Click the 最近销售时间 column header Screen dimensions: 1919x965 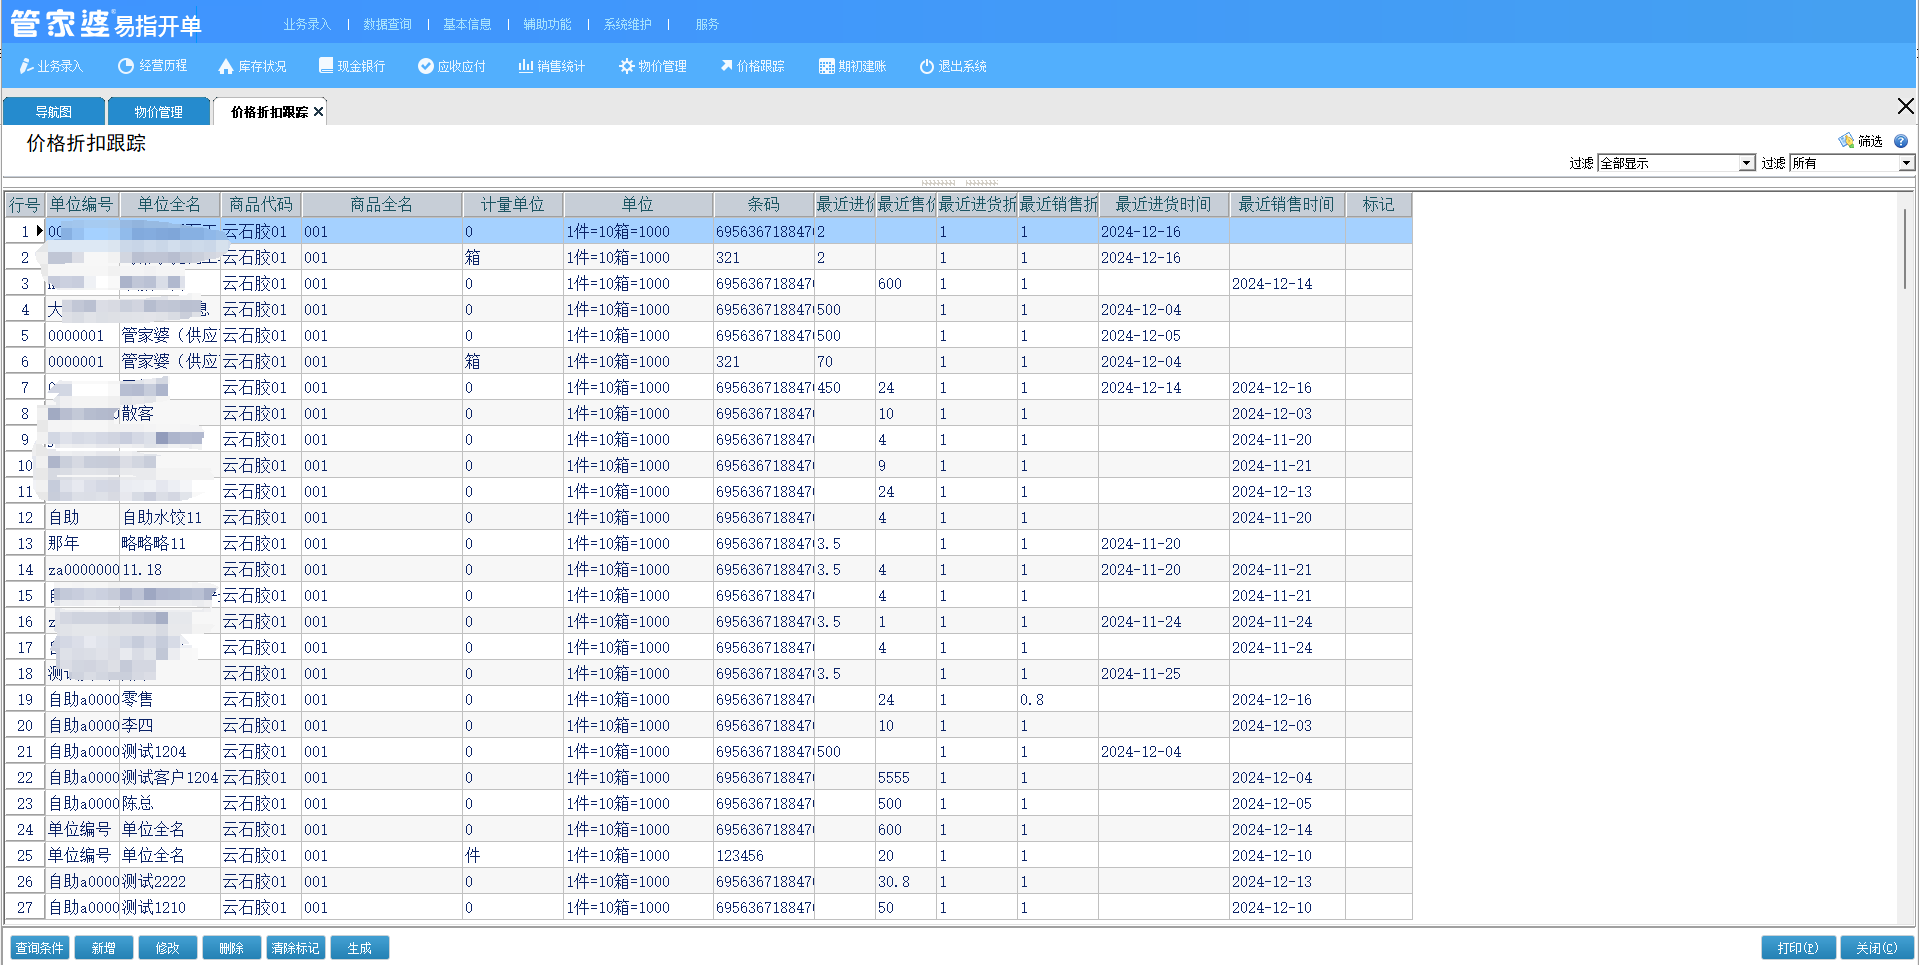(1286, 205)
